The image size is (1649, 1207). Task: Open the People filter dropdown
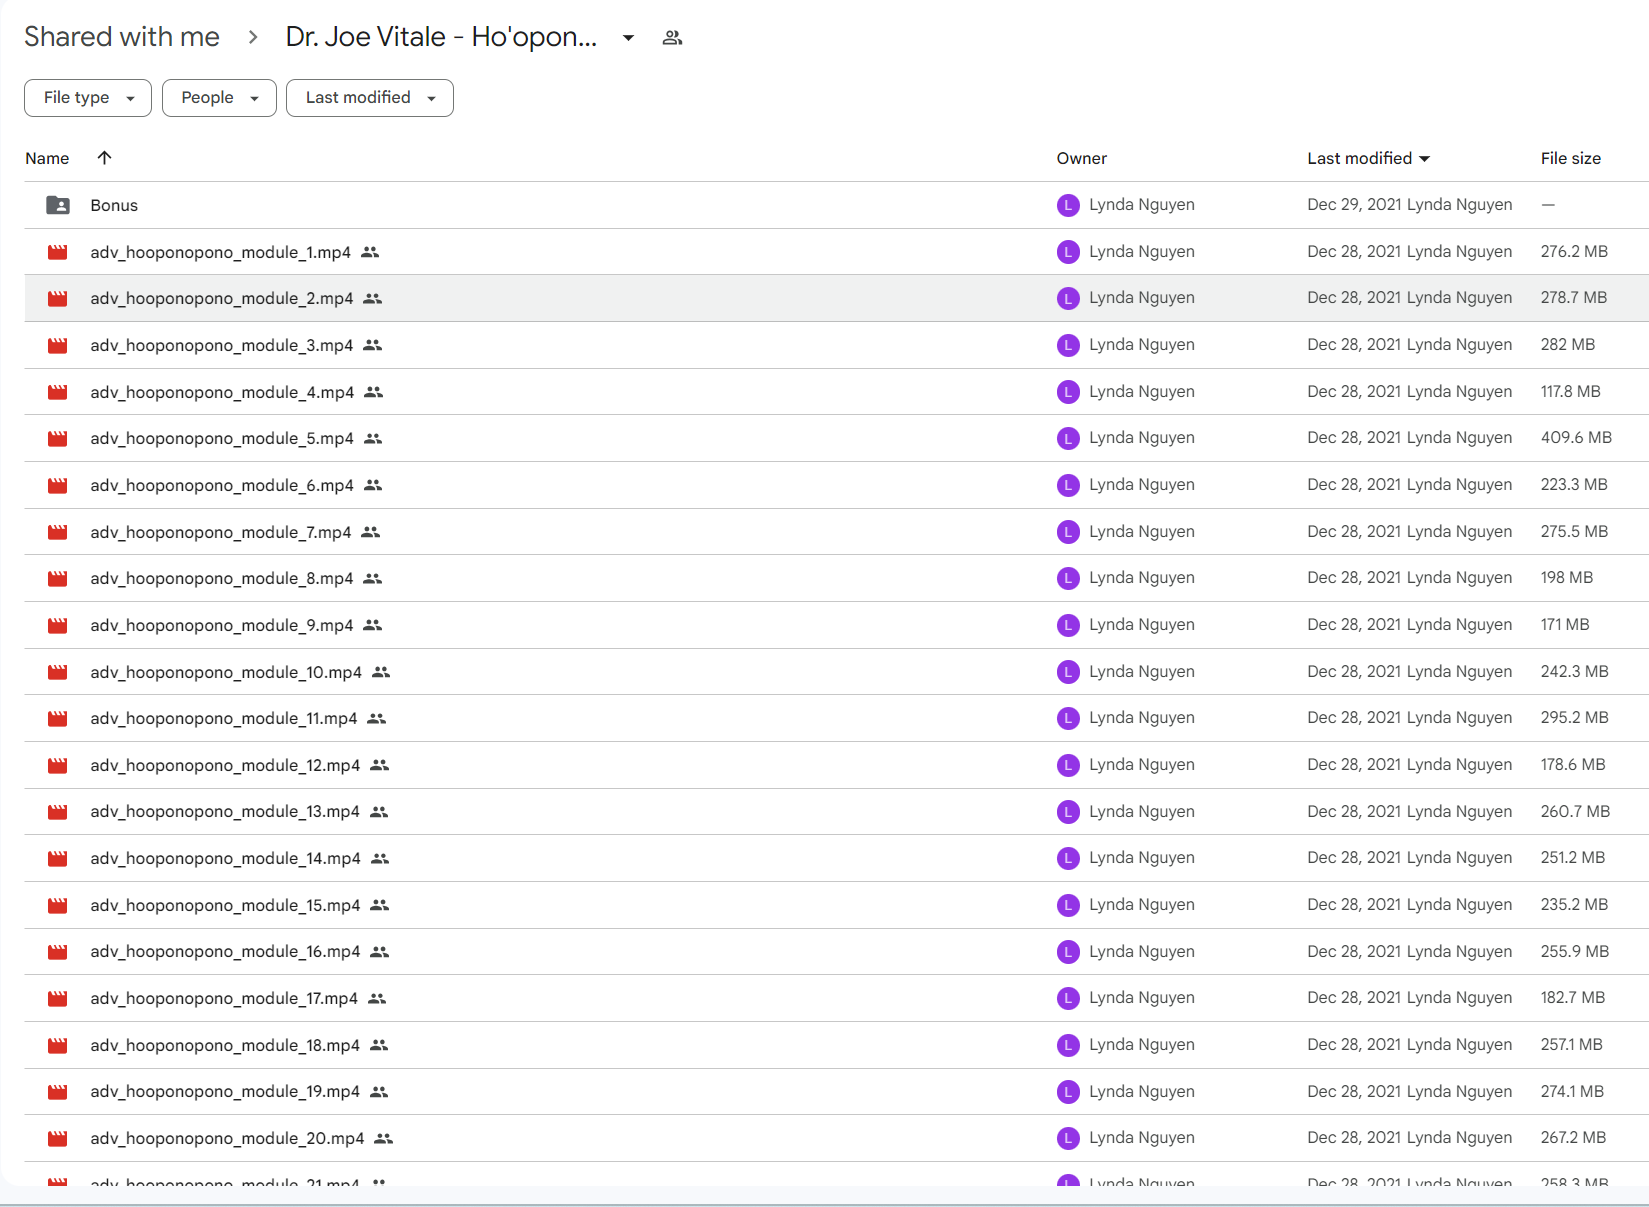click(219, 98)
